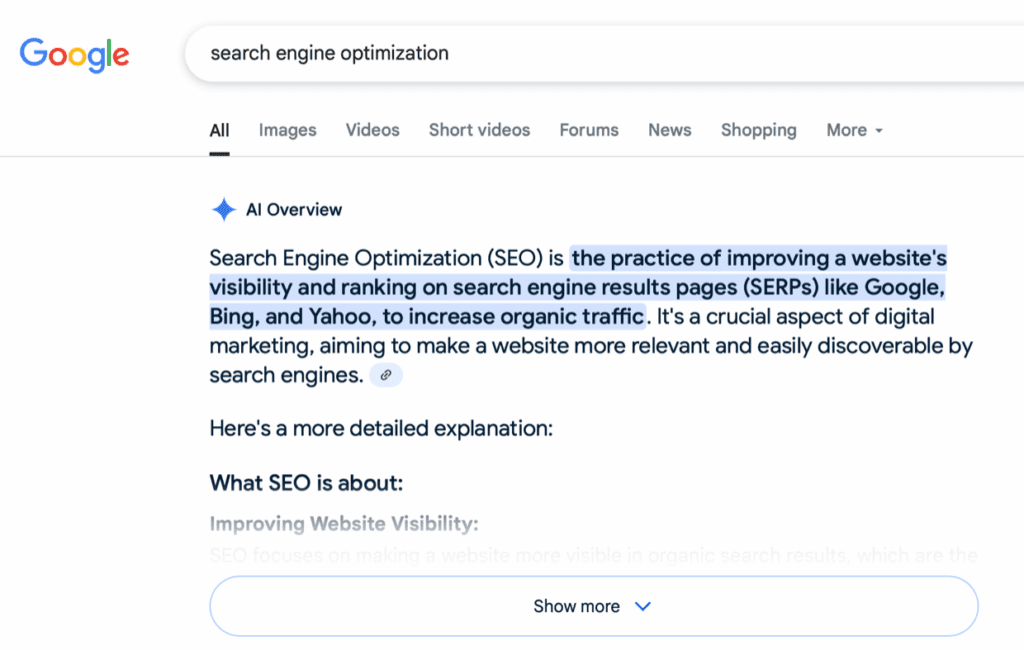The image size is (1024, 650).
Task: Expand the More search filters dropdown
Action: pyautogui.click(x=854, y=130)
